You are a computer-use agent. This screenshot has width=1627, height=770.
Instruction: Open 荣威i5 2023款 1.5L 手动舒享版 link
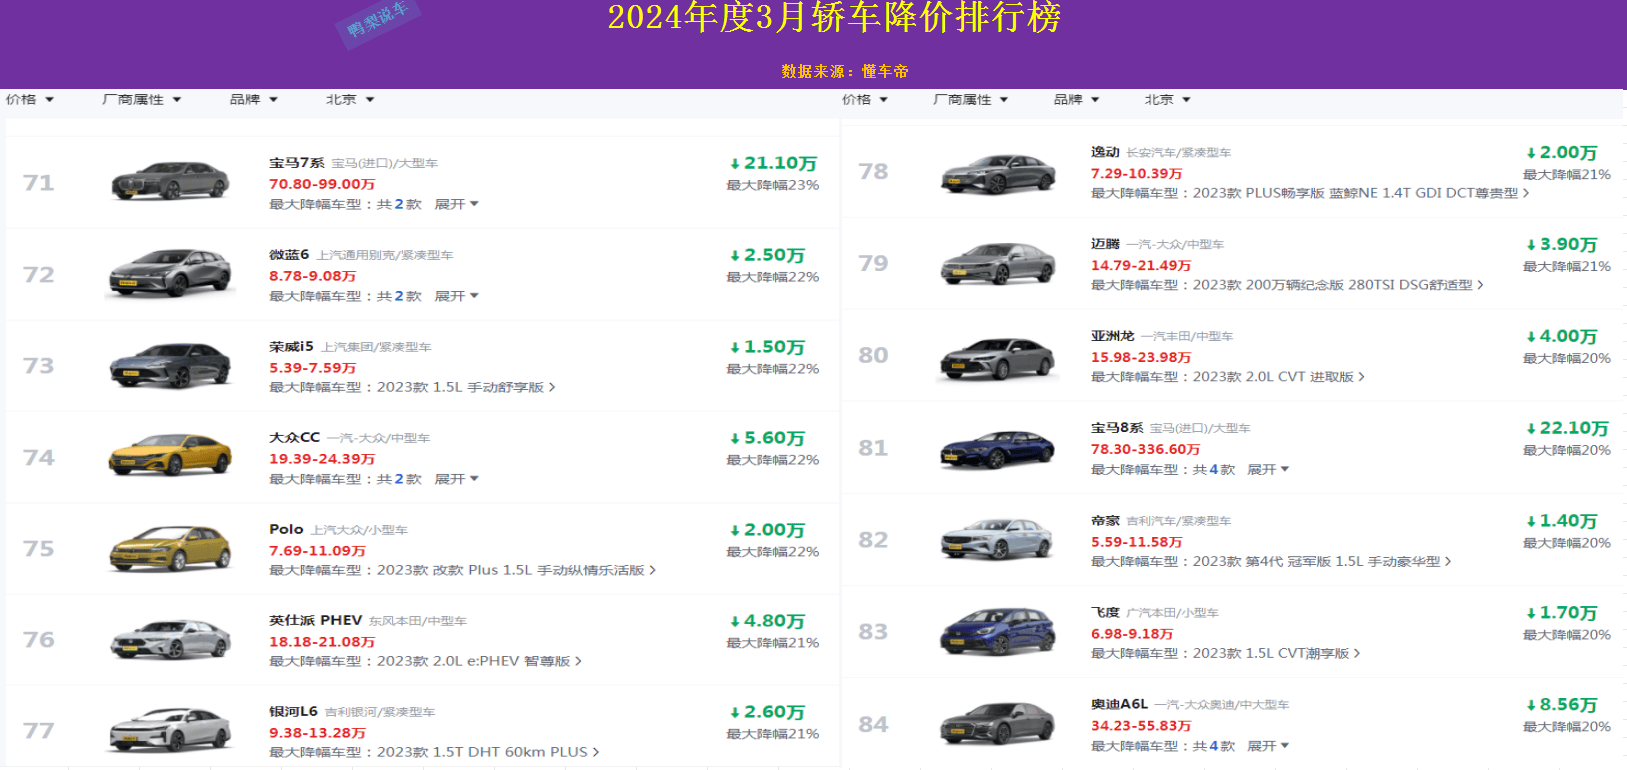[466, 387]
